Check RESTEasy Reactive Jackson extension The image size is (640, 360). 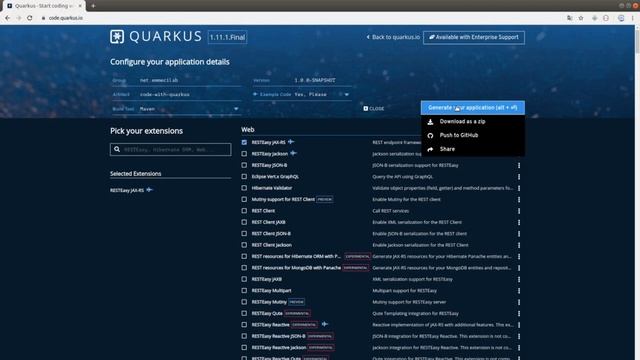244,348
